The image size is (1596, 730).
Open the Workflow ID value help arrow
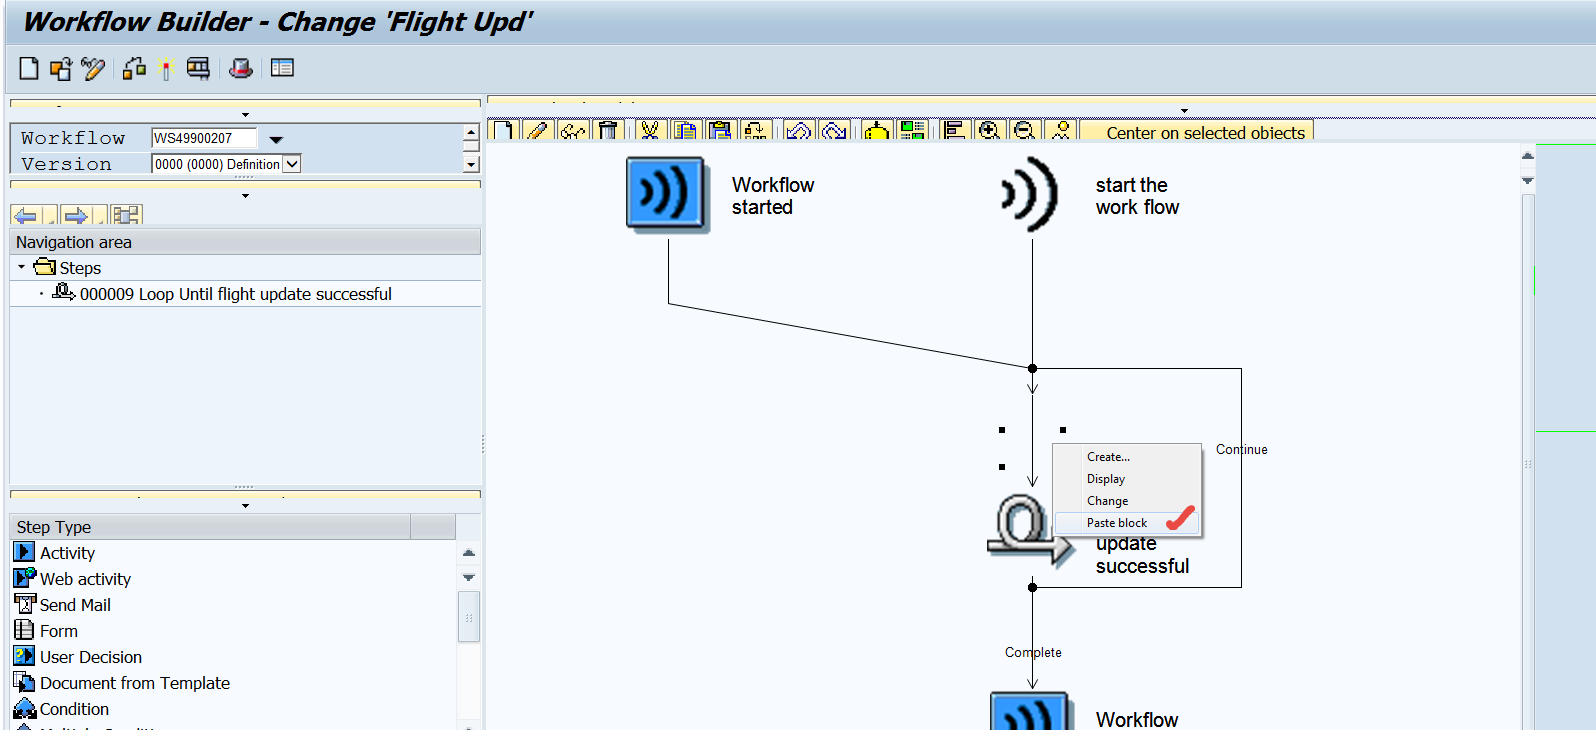(276, 139)
